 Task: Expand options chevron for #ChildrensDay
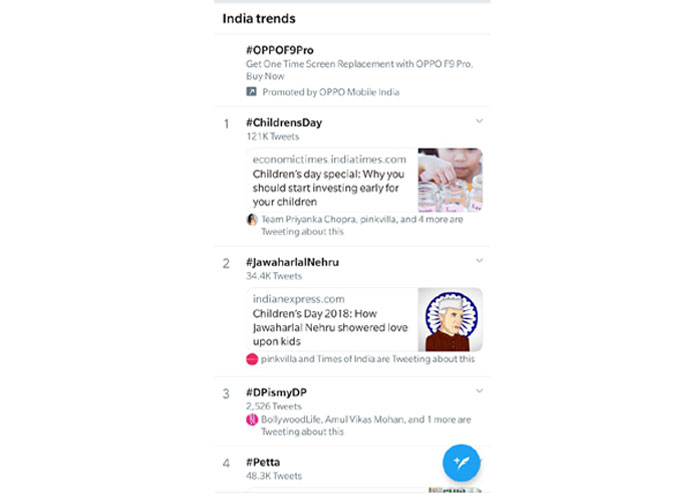tap(479, 121)
